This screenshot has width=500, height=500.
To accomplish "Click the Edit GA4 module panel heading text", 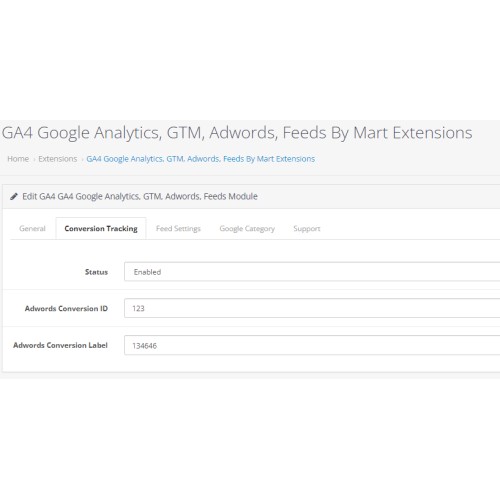I will [140, 196].
